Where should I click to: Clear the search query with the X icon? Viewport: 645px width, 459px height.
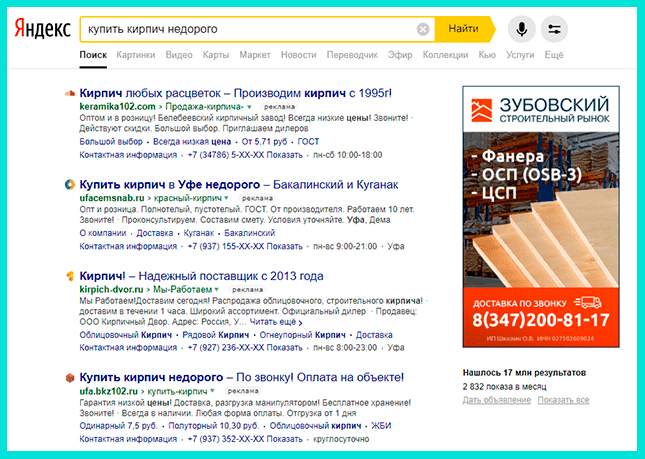tap(423, 29)
